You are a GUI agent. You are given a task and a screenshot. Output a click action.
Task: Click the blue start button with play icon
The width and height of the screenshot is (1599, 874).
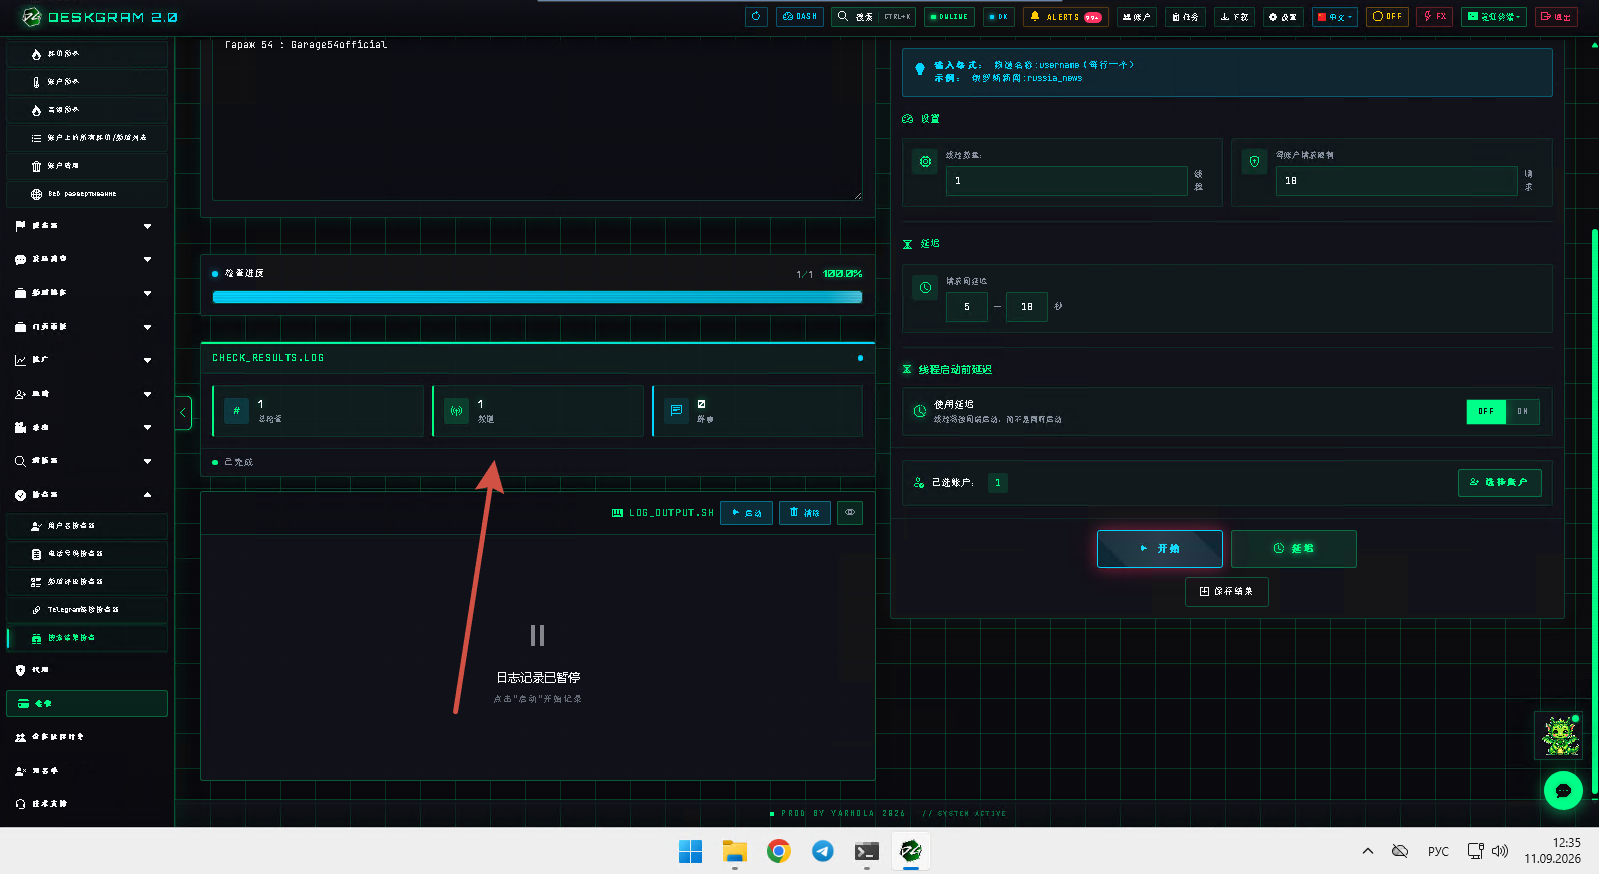[1160, 549]
